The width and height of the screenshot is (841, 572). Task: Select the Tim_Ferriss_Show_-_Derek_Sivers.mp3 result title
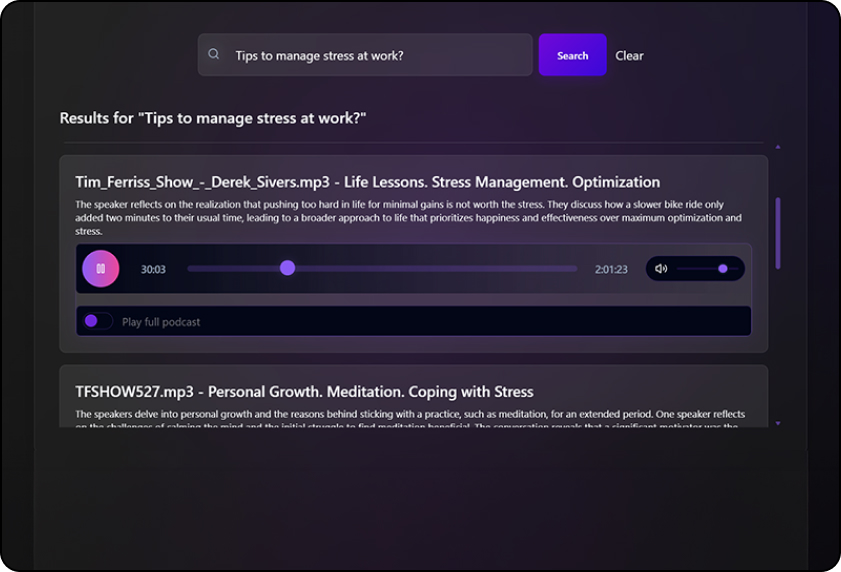[x=367, y=182]
